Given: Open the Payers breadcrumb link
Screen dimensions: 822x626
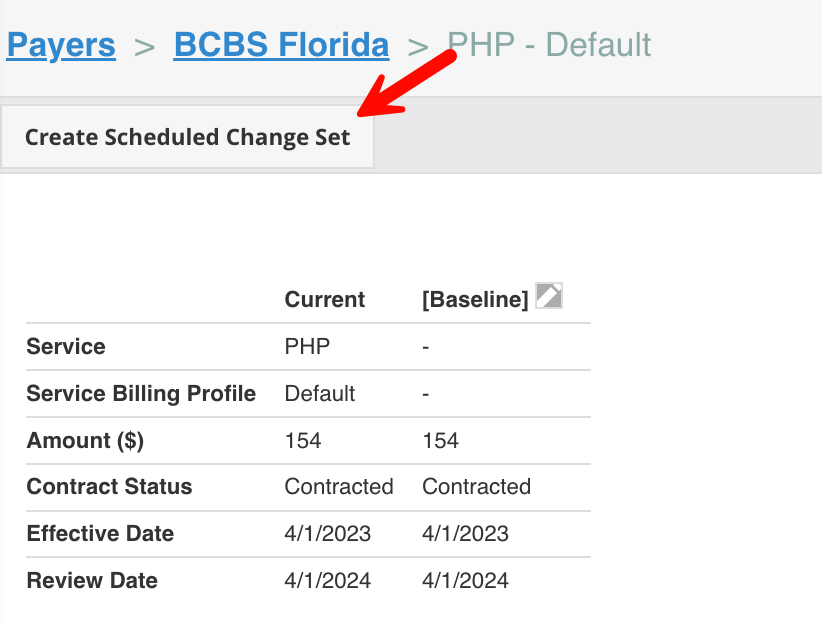Looking at the screenshot, I should tap(61, 45).
